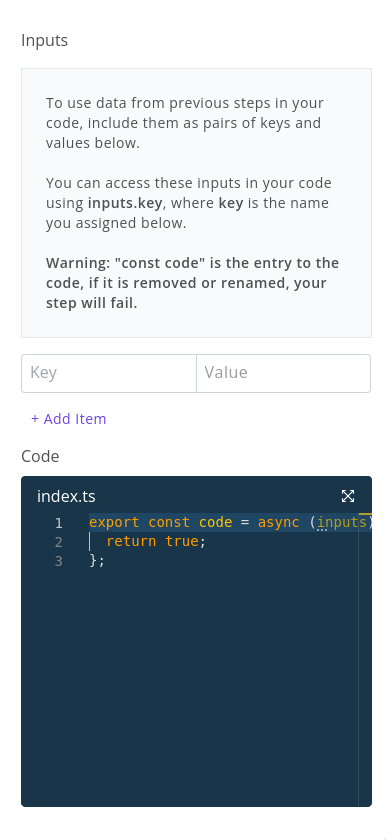The width and height of the screenshot is (386, 840).
Task: Click line number 1 in the gutter
Action: click(x=58, y=523)
